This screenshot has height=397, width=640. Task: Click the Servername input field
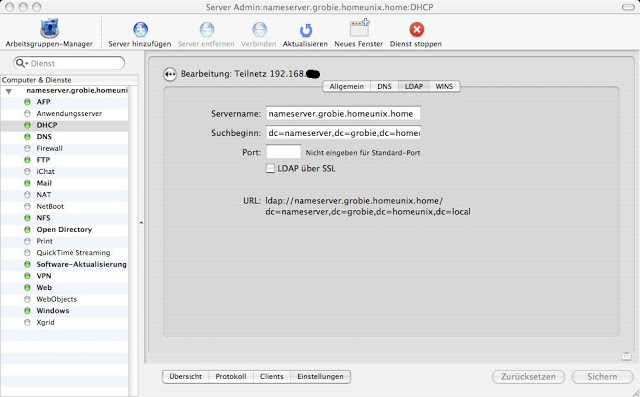coord(343,113)
